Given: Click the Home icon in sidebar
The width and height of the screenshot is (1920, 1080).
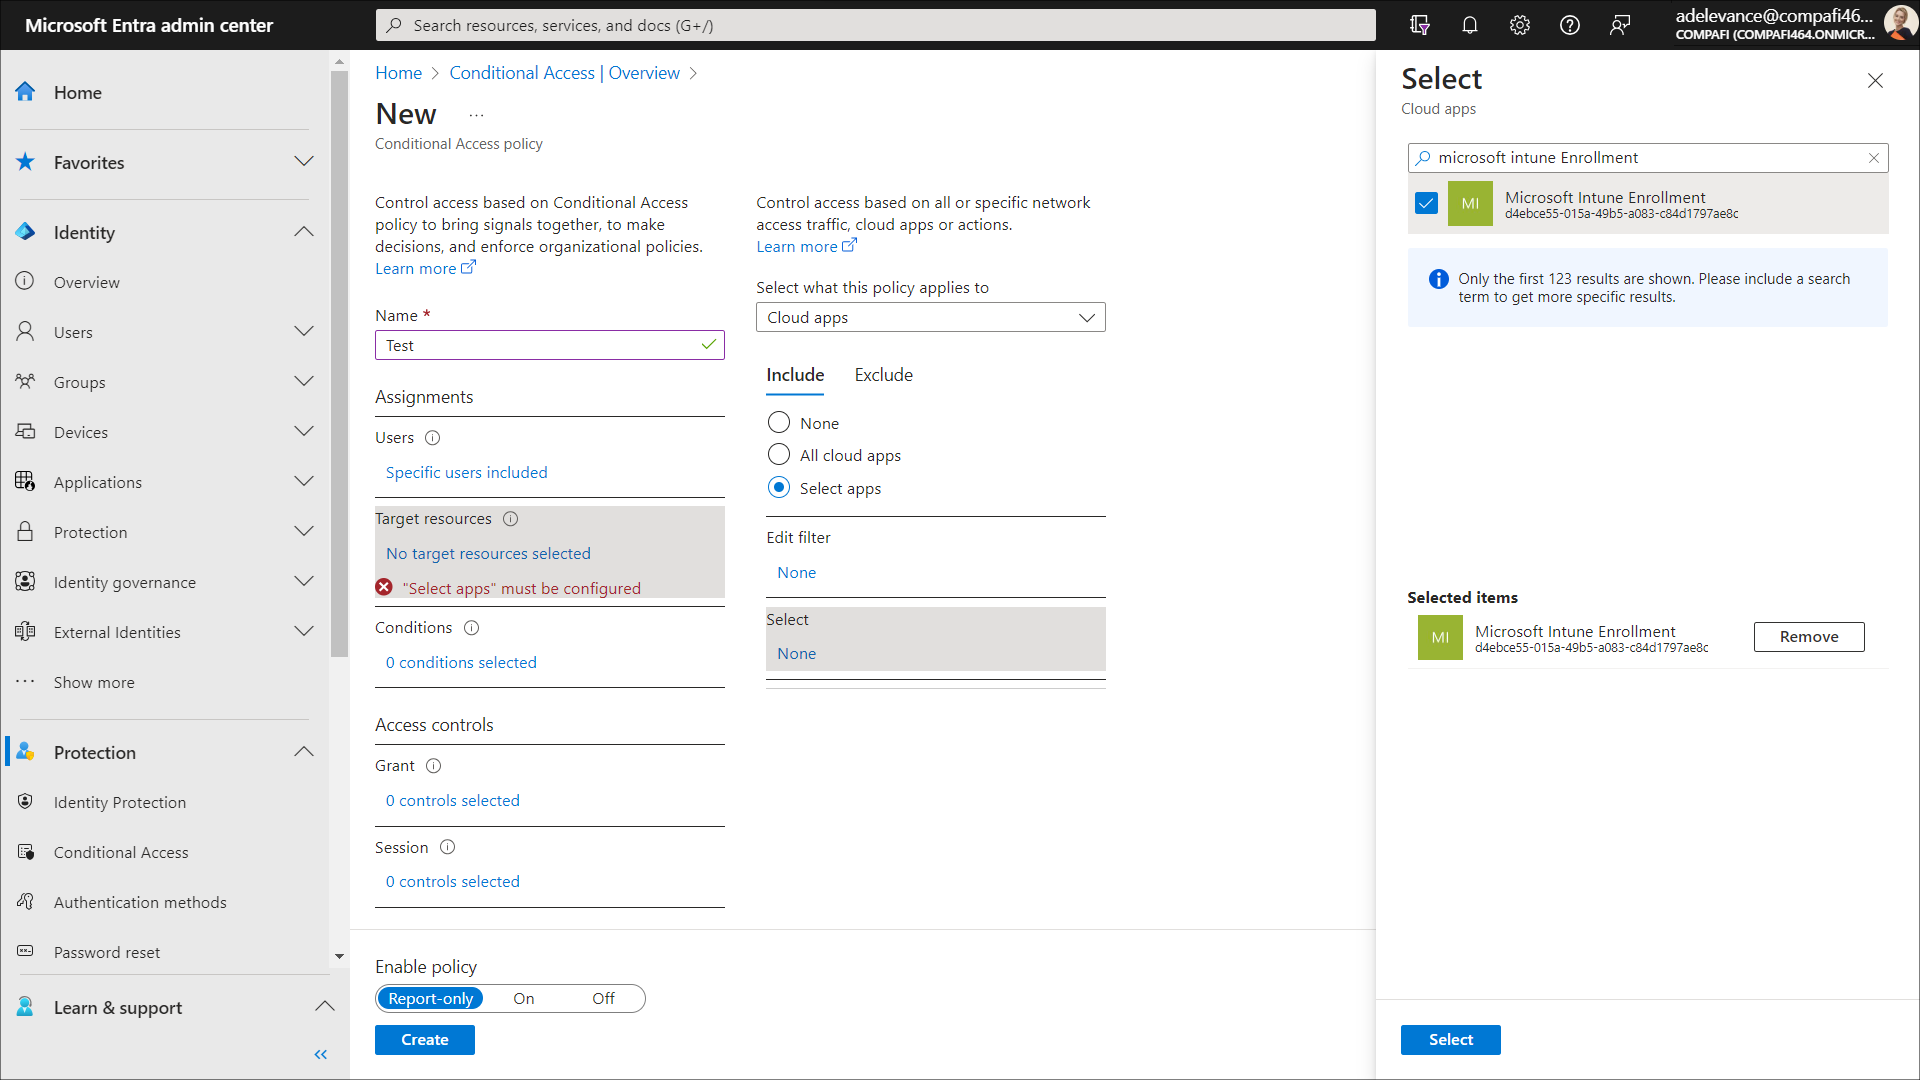Looking at the screenshot, I should click(x=26, y=92).
